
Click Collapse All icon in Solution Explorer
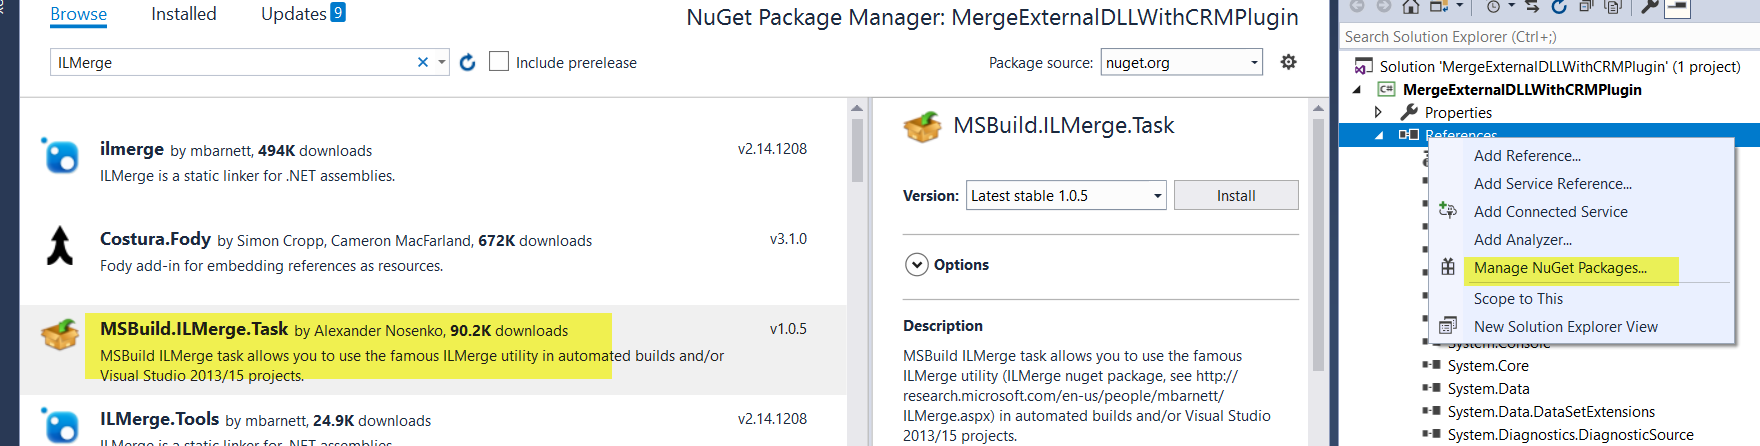[1586, 6]
